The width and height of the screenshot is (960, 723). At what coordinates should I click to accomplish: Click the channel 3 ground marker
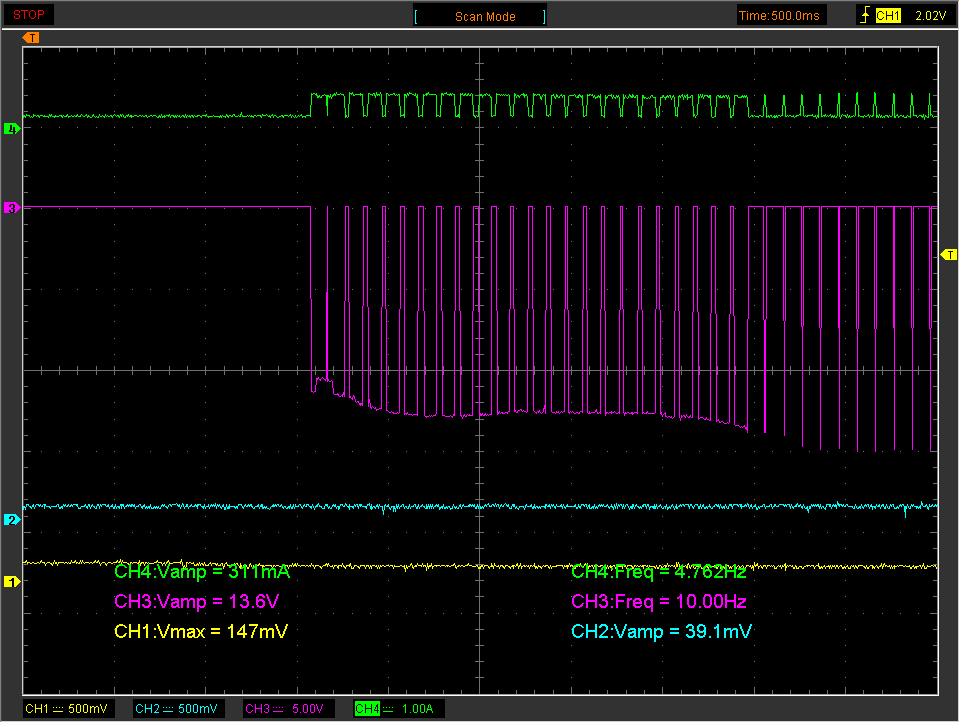click(12, 208)
